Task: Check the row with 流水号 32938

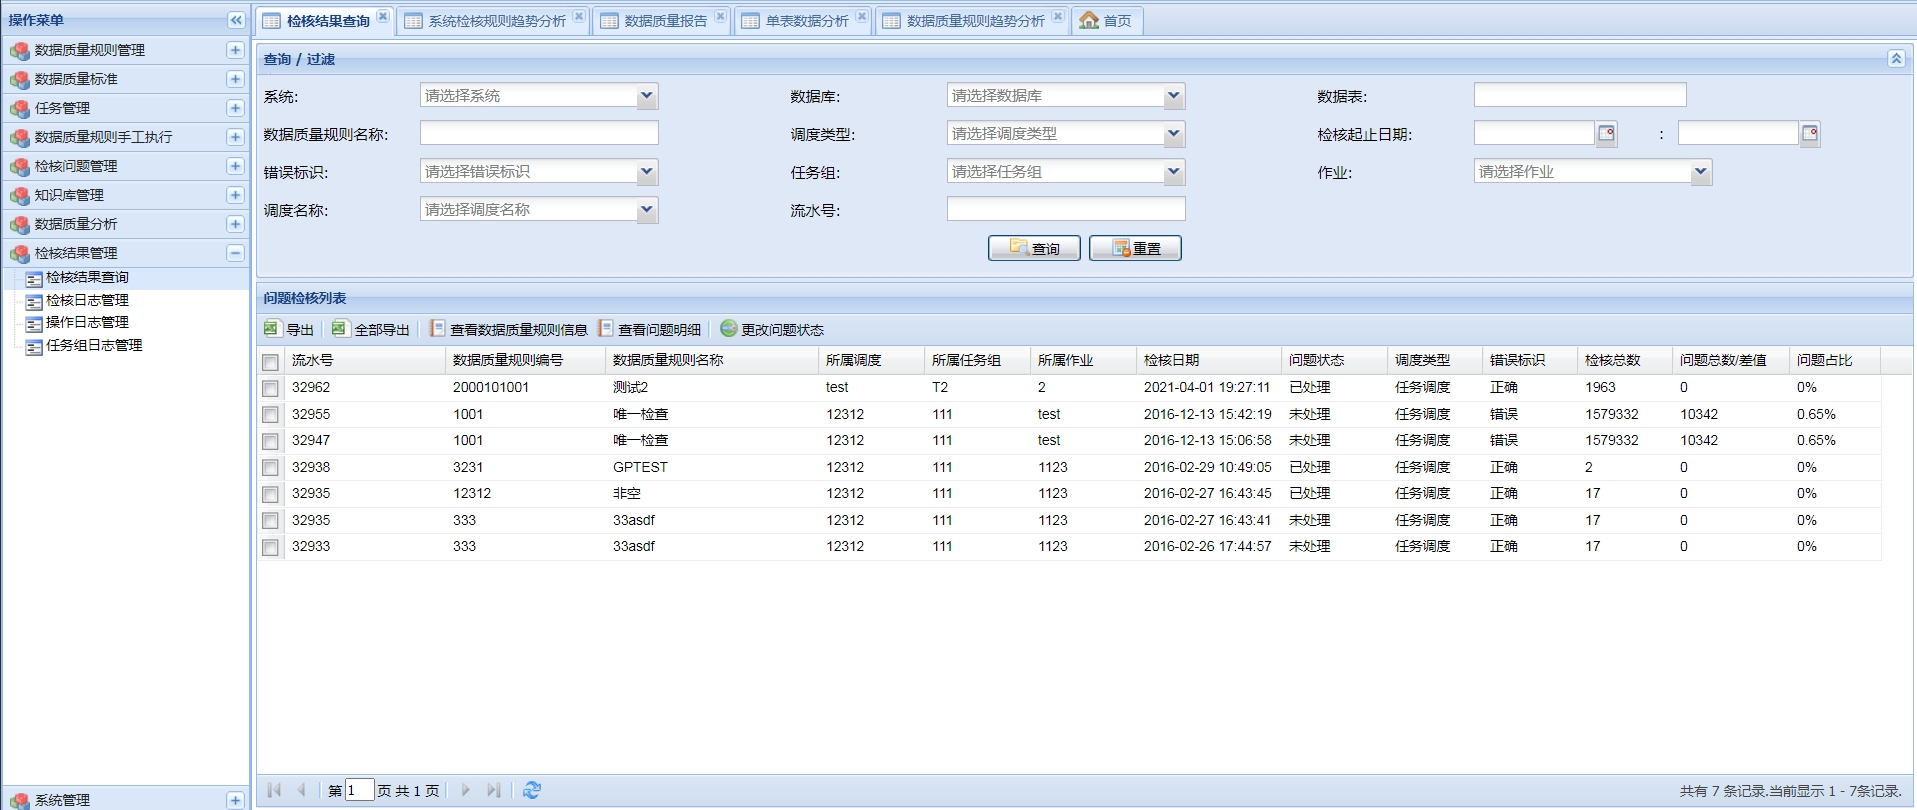Action: click(270, 468)
